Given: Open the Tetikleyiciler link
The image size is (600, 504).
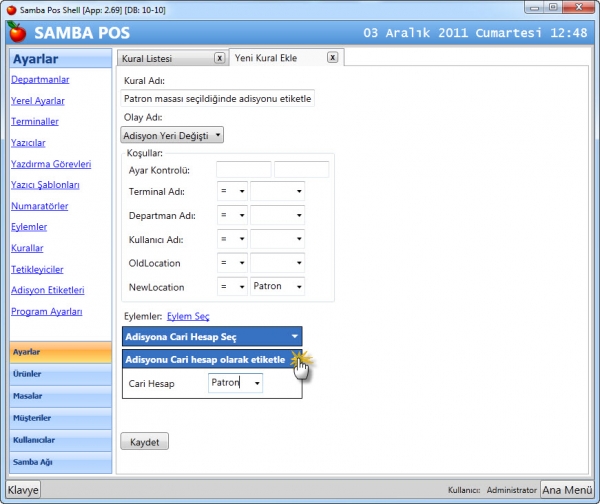Looking at the screenshot, I should [x=37, y=269].
